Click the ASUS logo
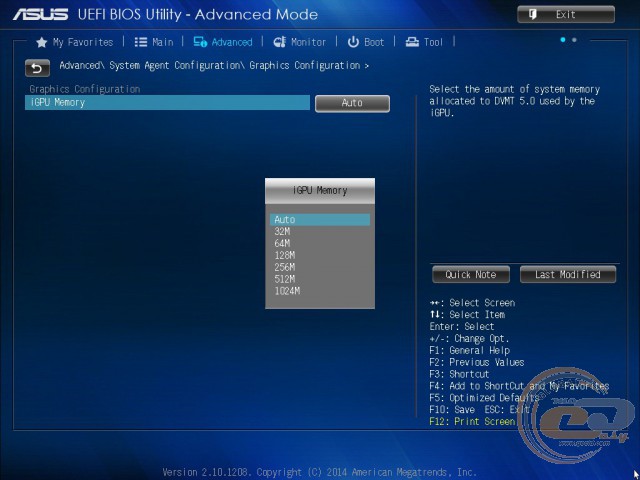640x480 pixels. (40, 15)
